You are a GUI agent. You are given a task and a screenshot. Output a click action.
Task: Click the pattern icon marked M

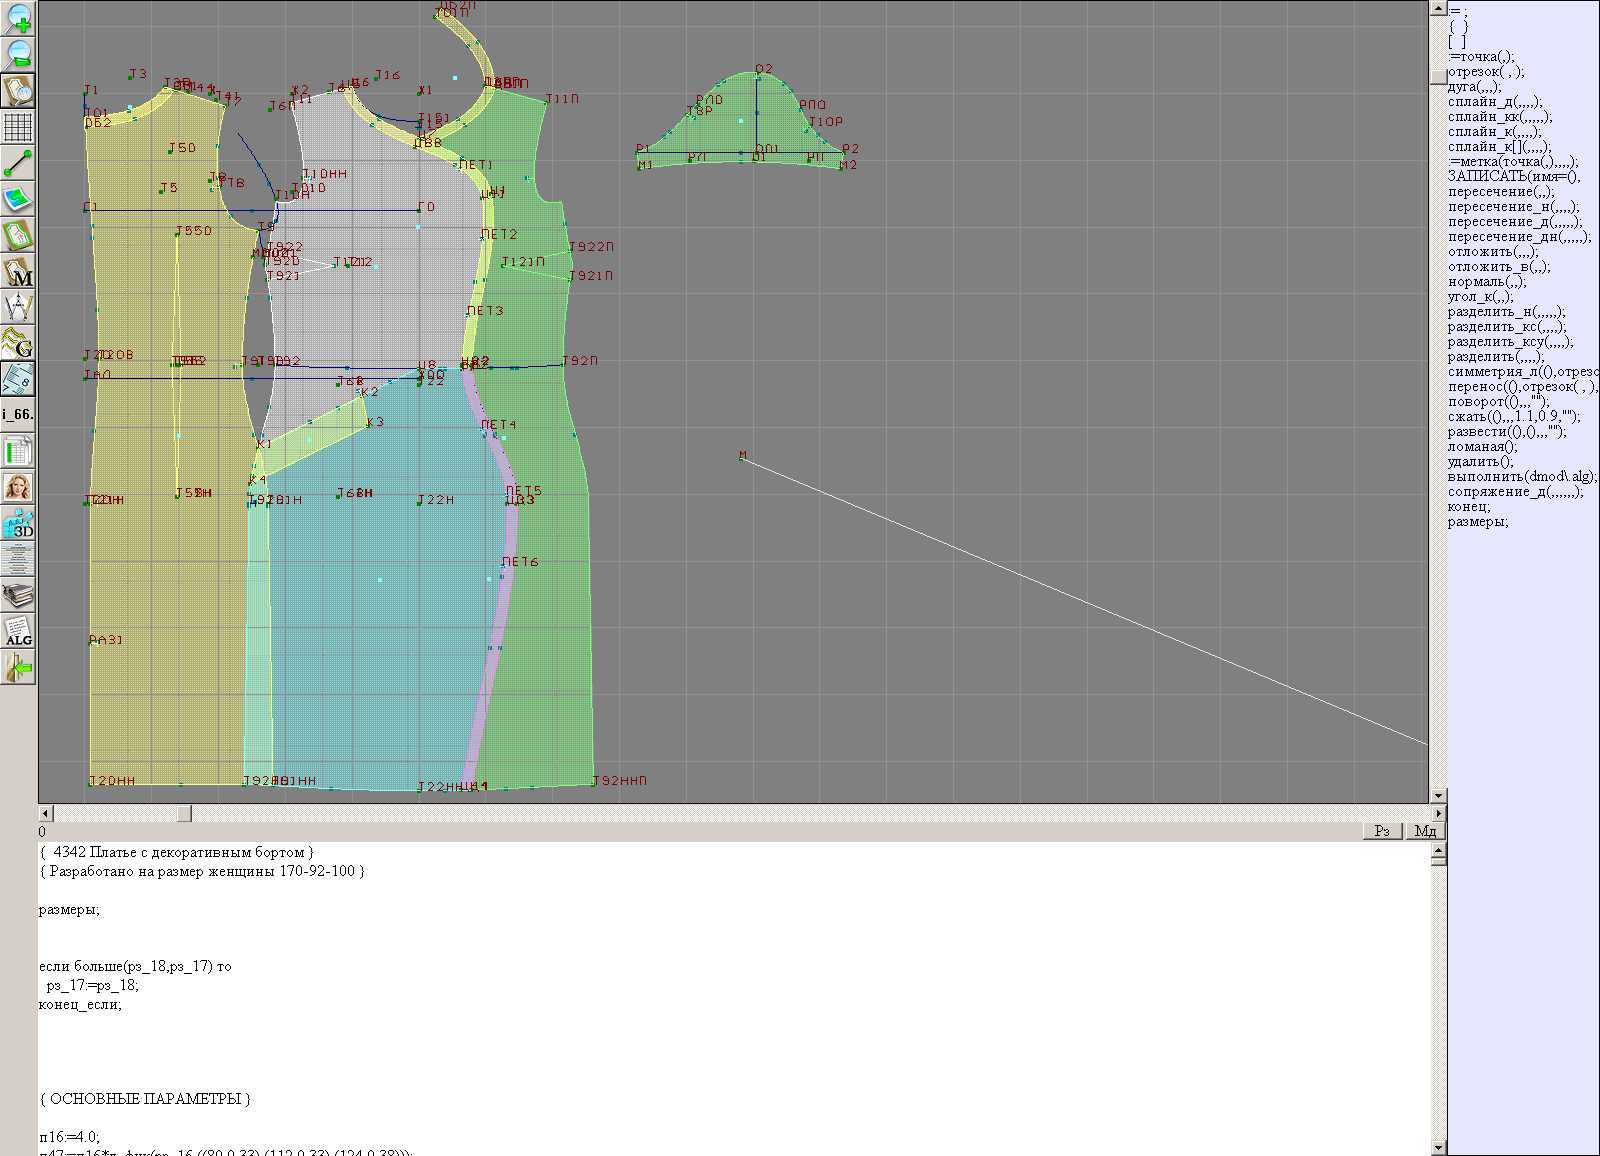click(18, 272)
